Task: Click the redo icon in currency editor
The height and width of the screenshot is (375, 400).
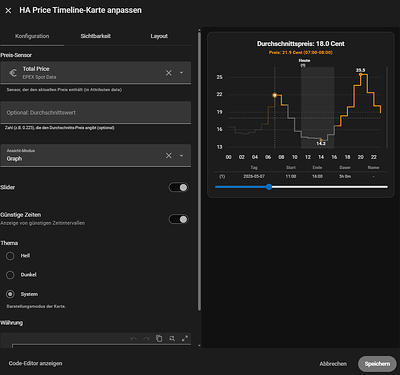Action: click(146, 338)
